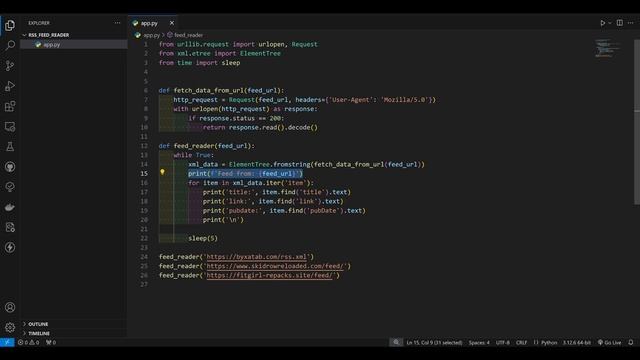Click the CRLF end-of-line selector

tap(521, 342)
